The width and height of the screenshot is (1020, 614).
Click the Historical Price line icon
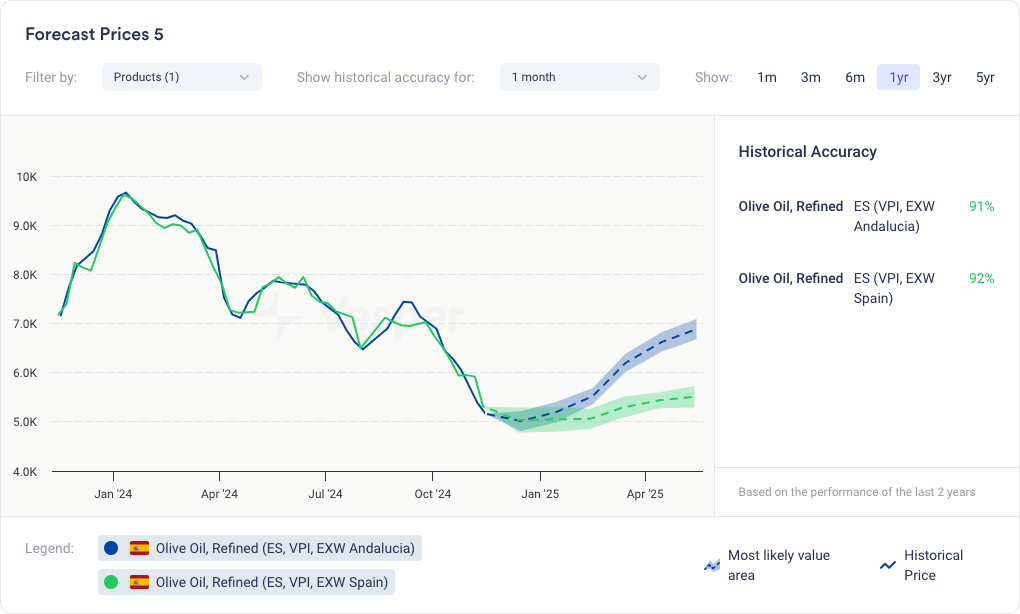click(x=887, y=565)
